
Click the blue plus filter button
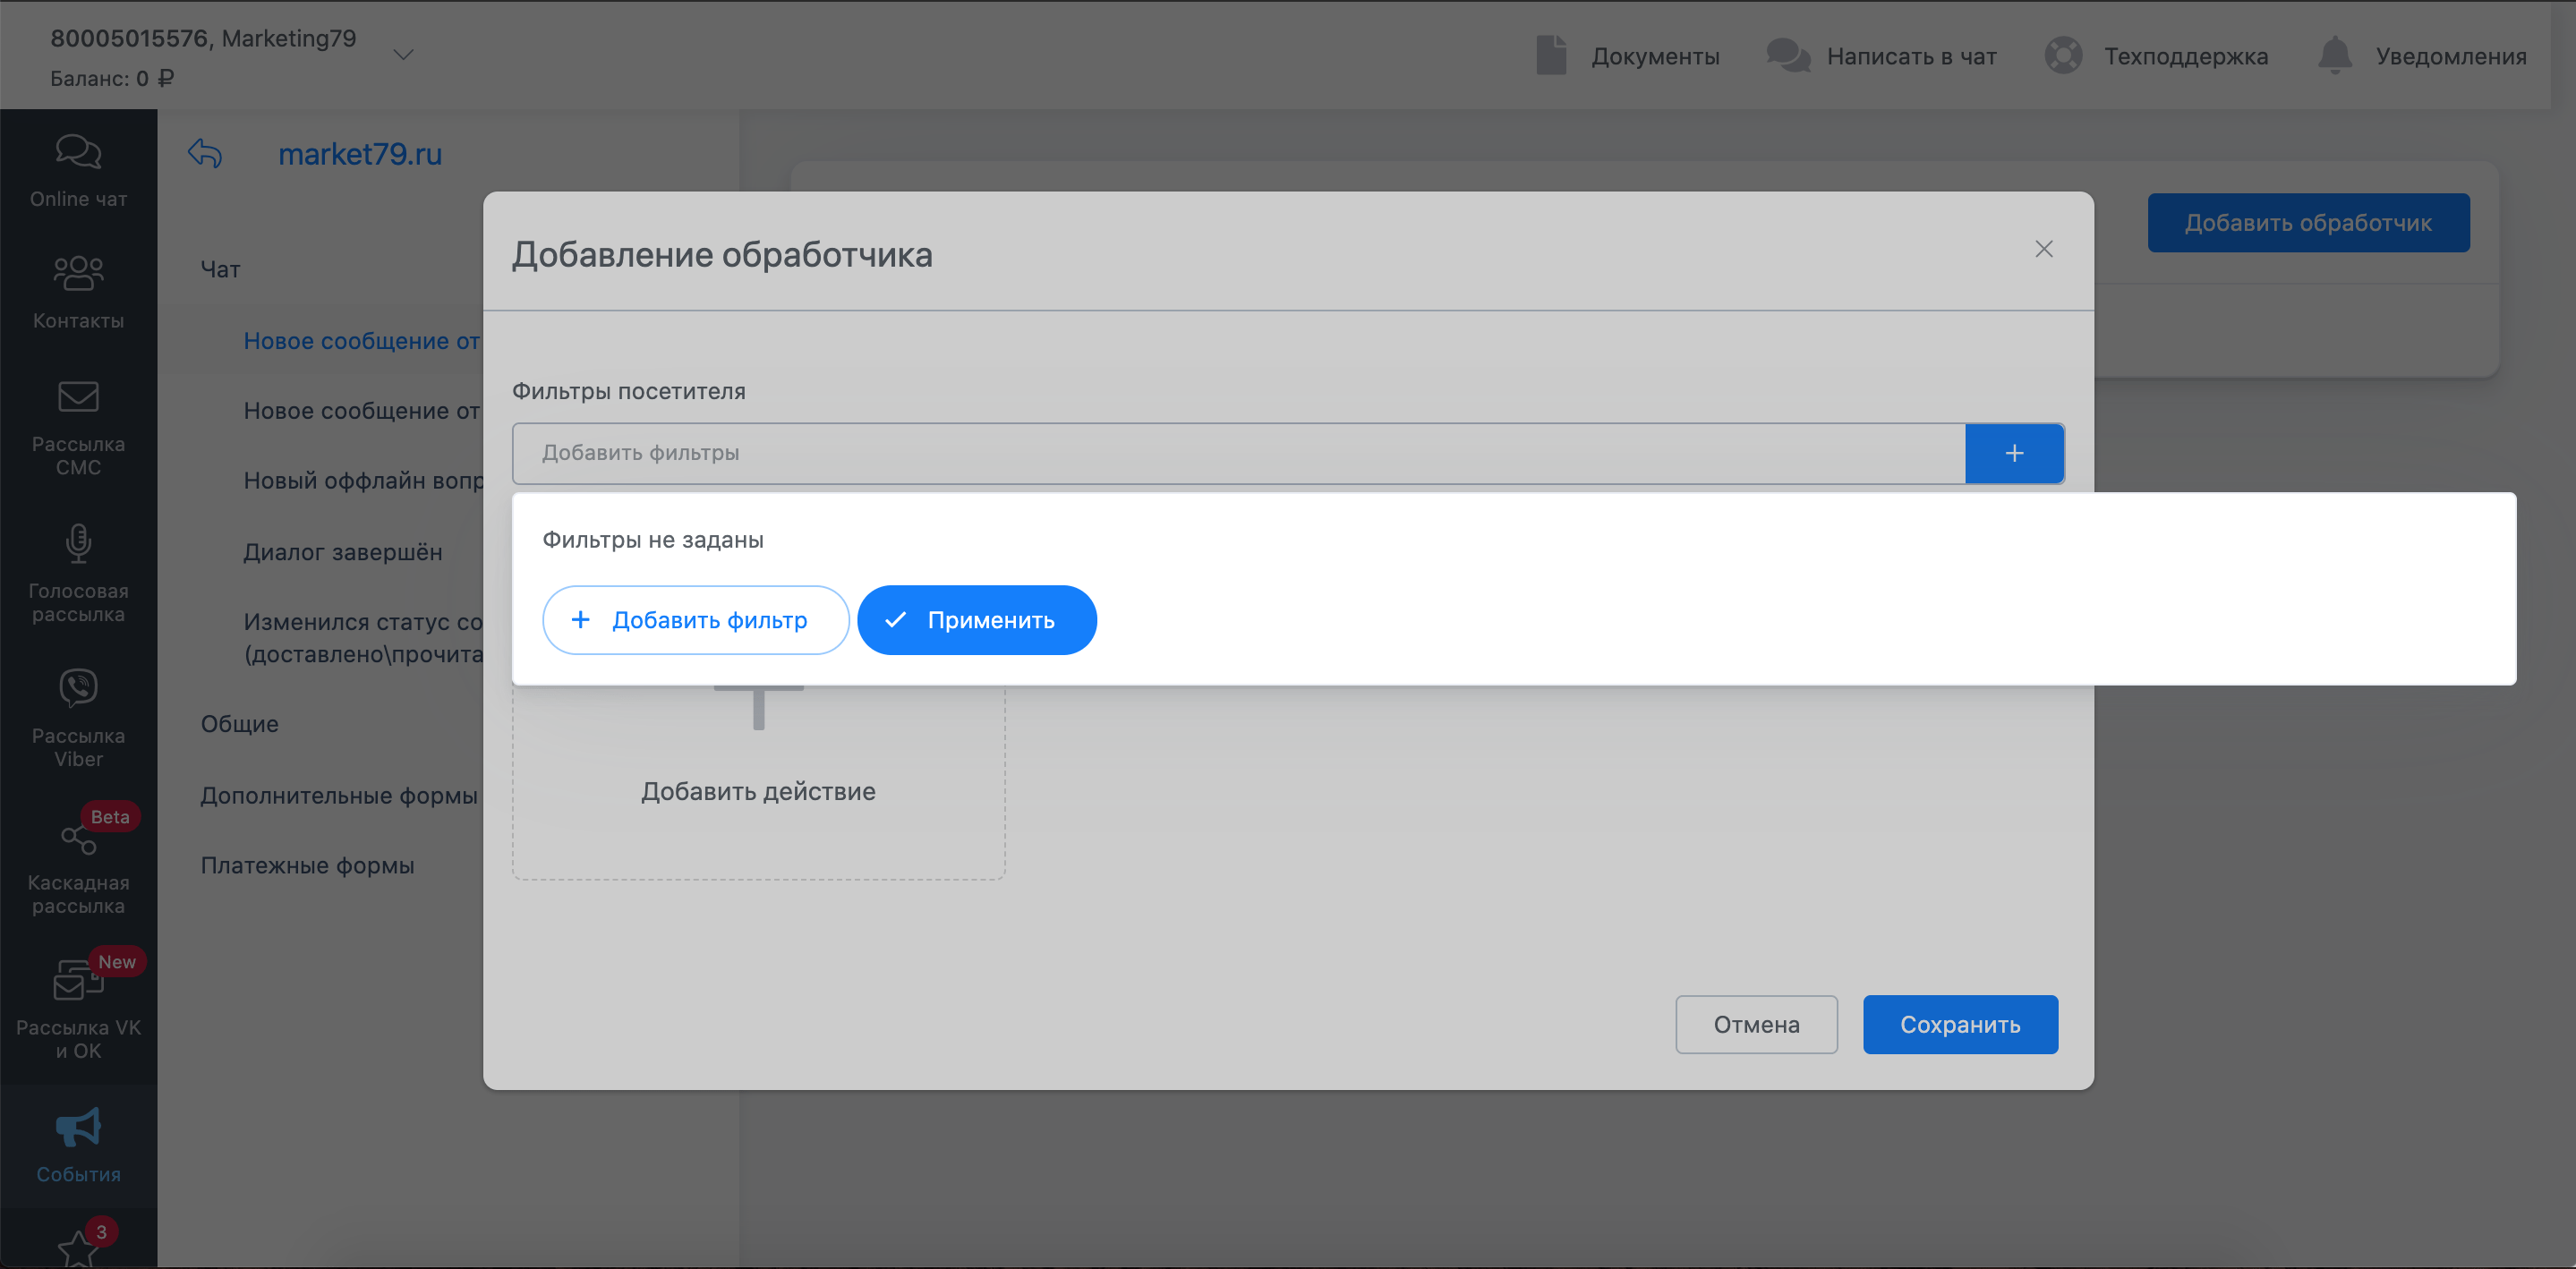tap(2013, 453)
